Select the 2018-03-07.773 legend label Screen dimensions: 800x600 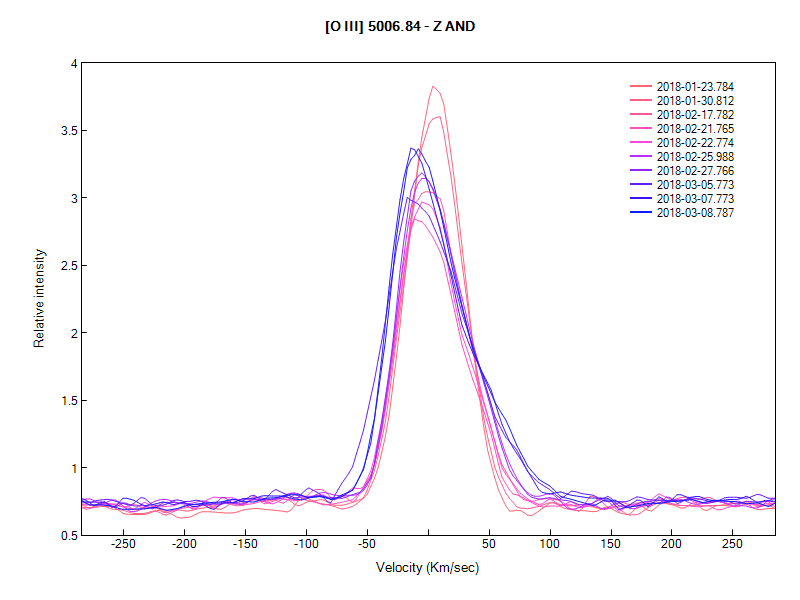(x=695, y=199)
